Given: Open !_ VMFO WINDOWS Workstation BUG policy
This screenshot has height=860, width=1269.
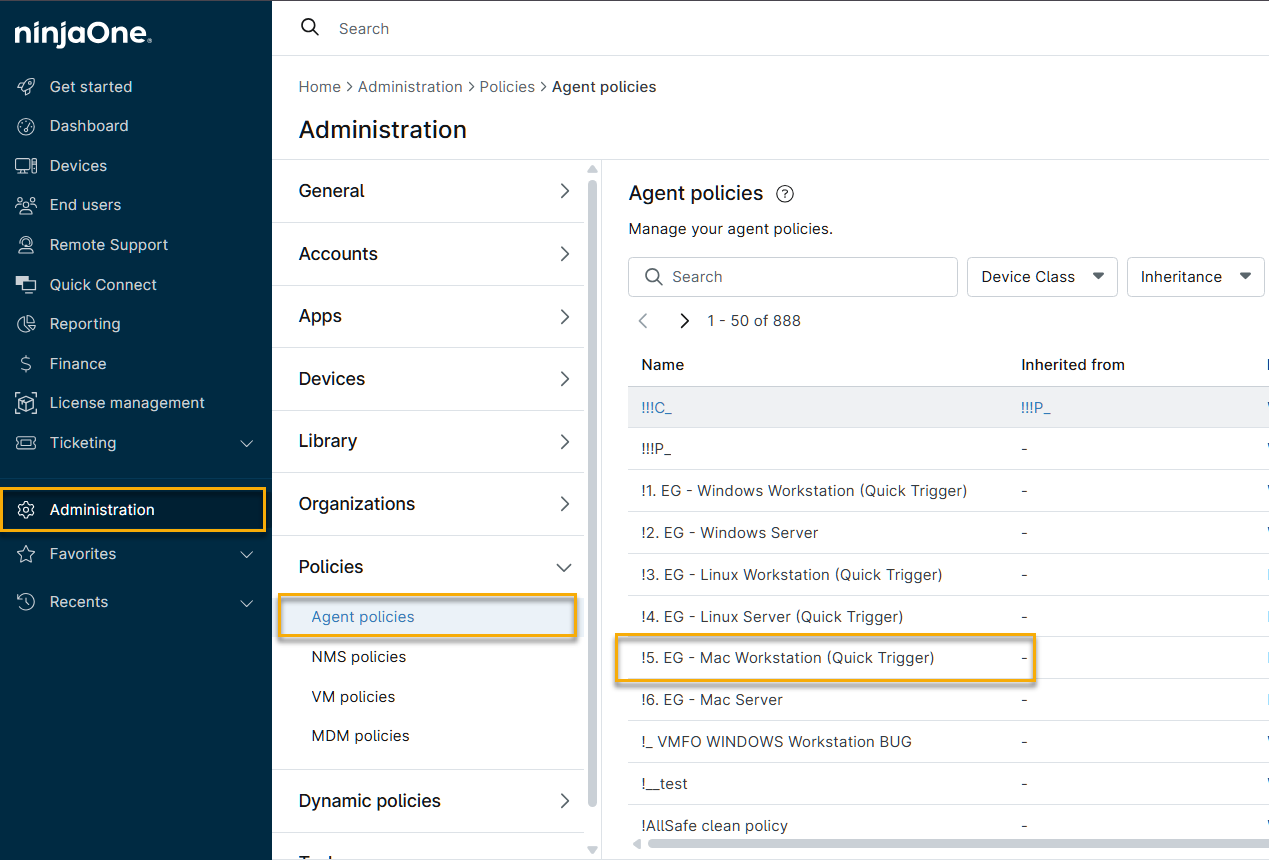Looking at the screenshot, I should (x=777, y=742).
